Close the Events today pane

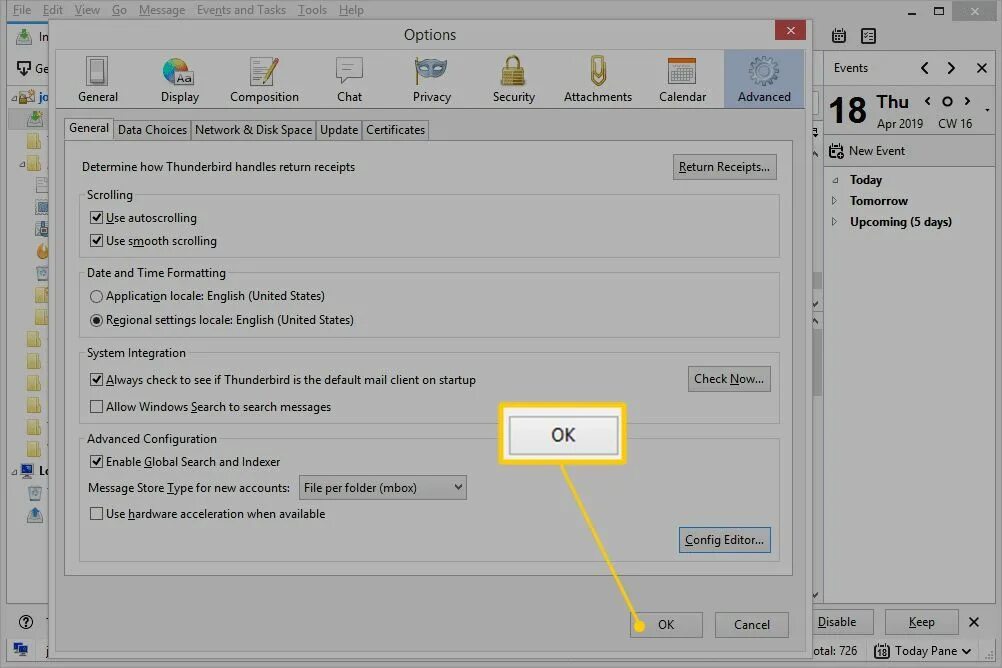(982, 68)
